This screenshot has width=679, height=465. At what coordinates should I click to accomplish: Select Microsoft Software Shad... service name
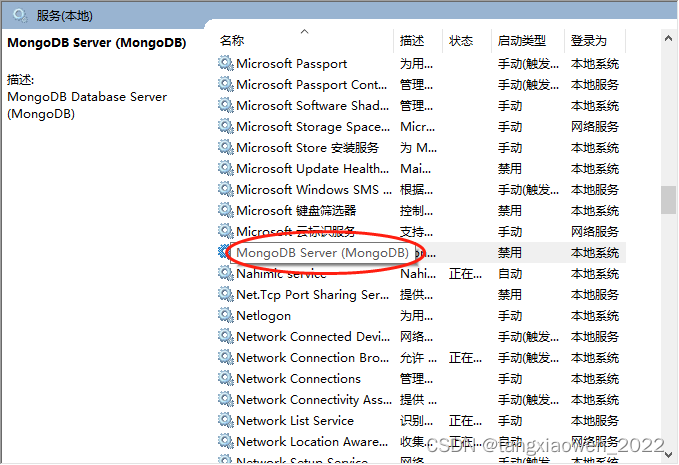313,106
